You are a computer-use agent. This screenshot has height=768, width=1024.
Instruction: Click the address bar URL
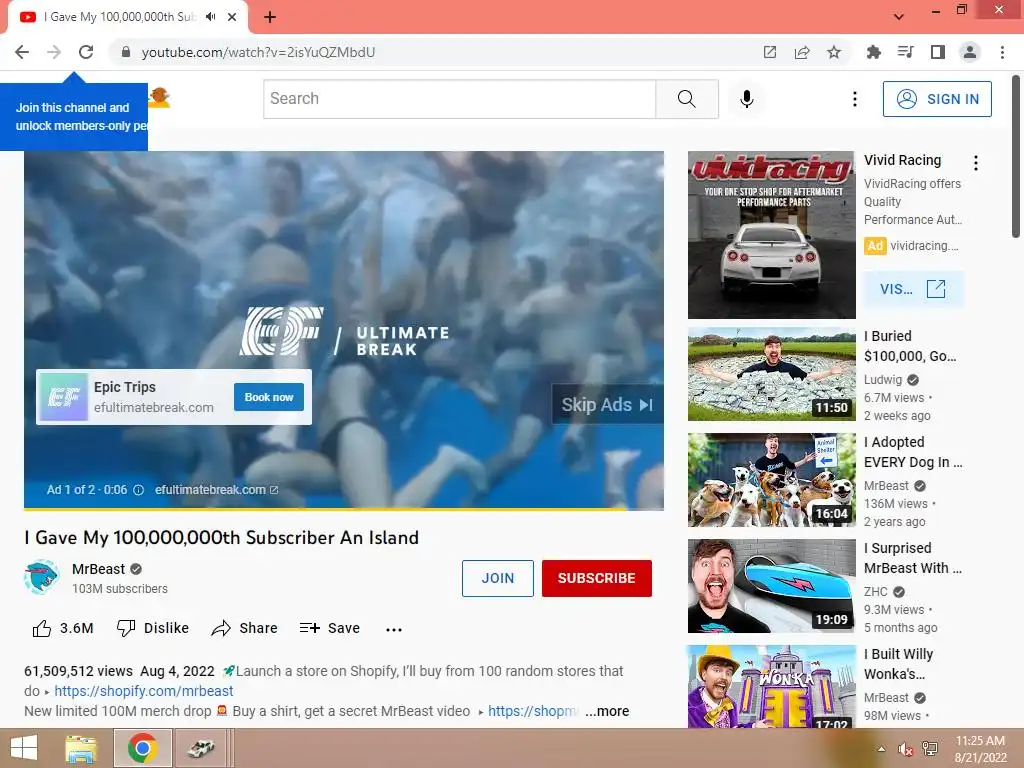pos(258,52)
